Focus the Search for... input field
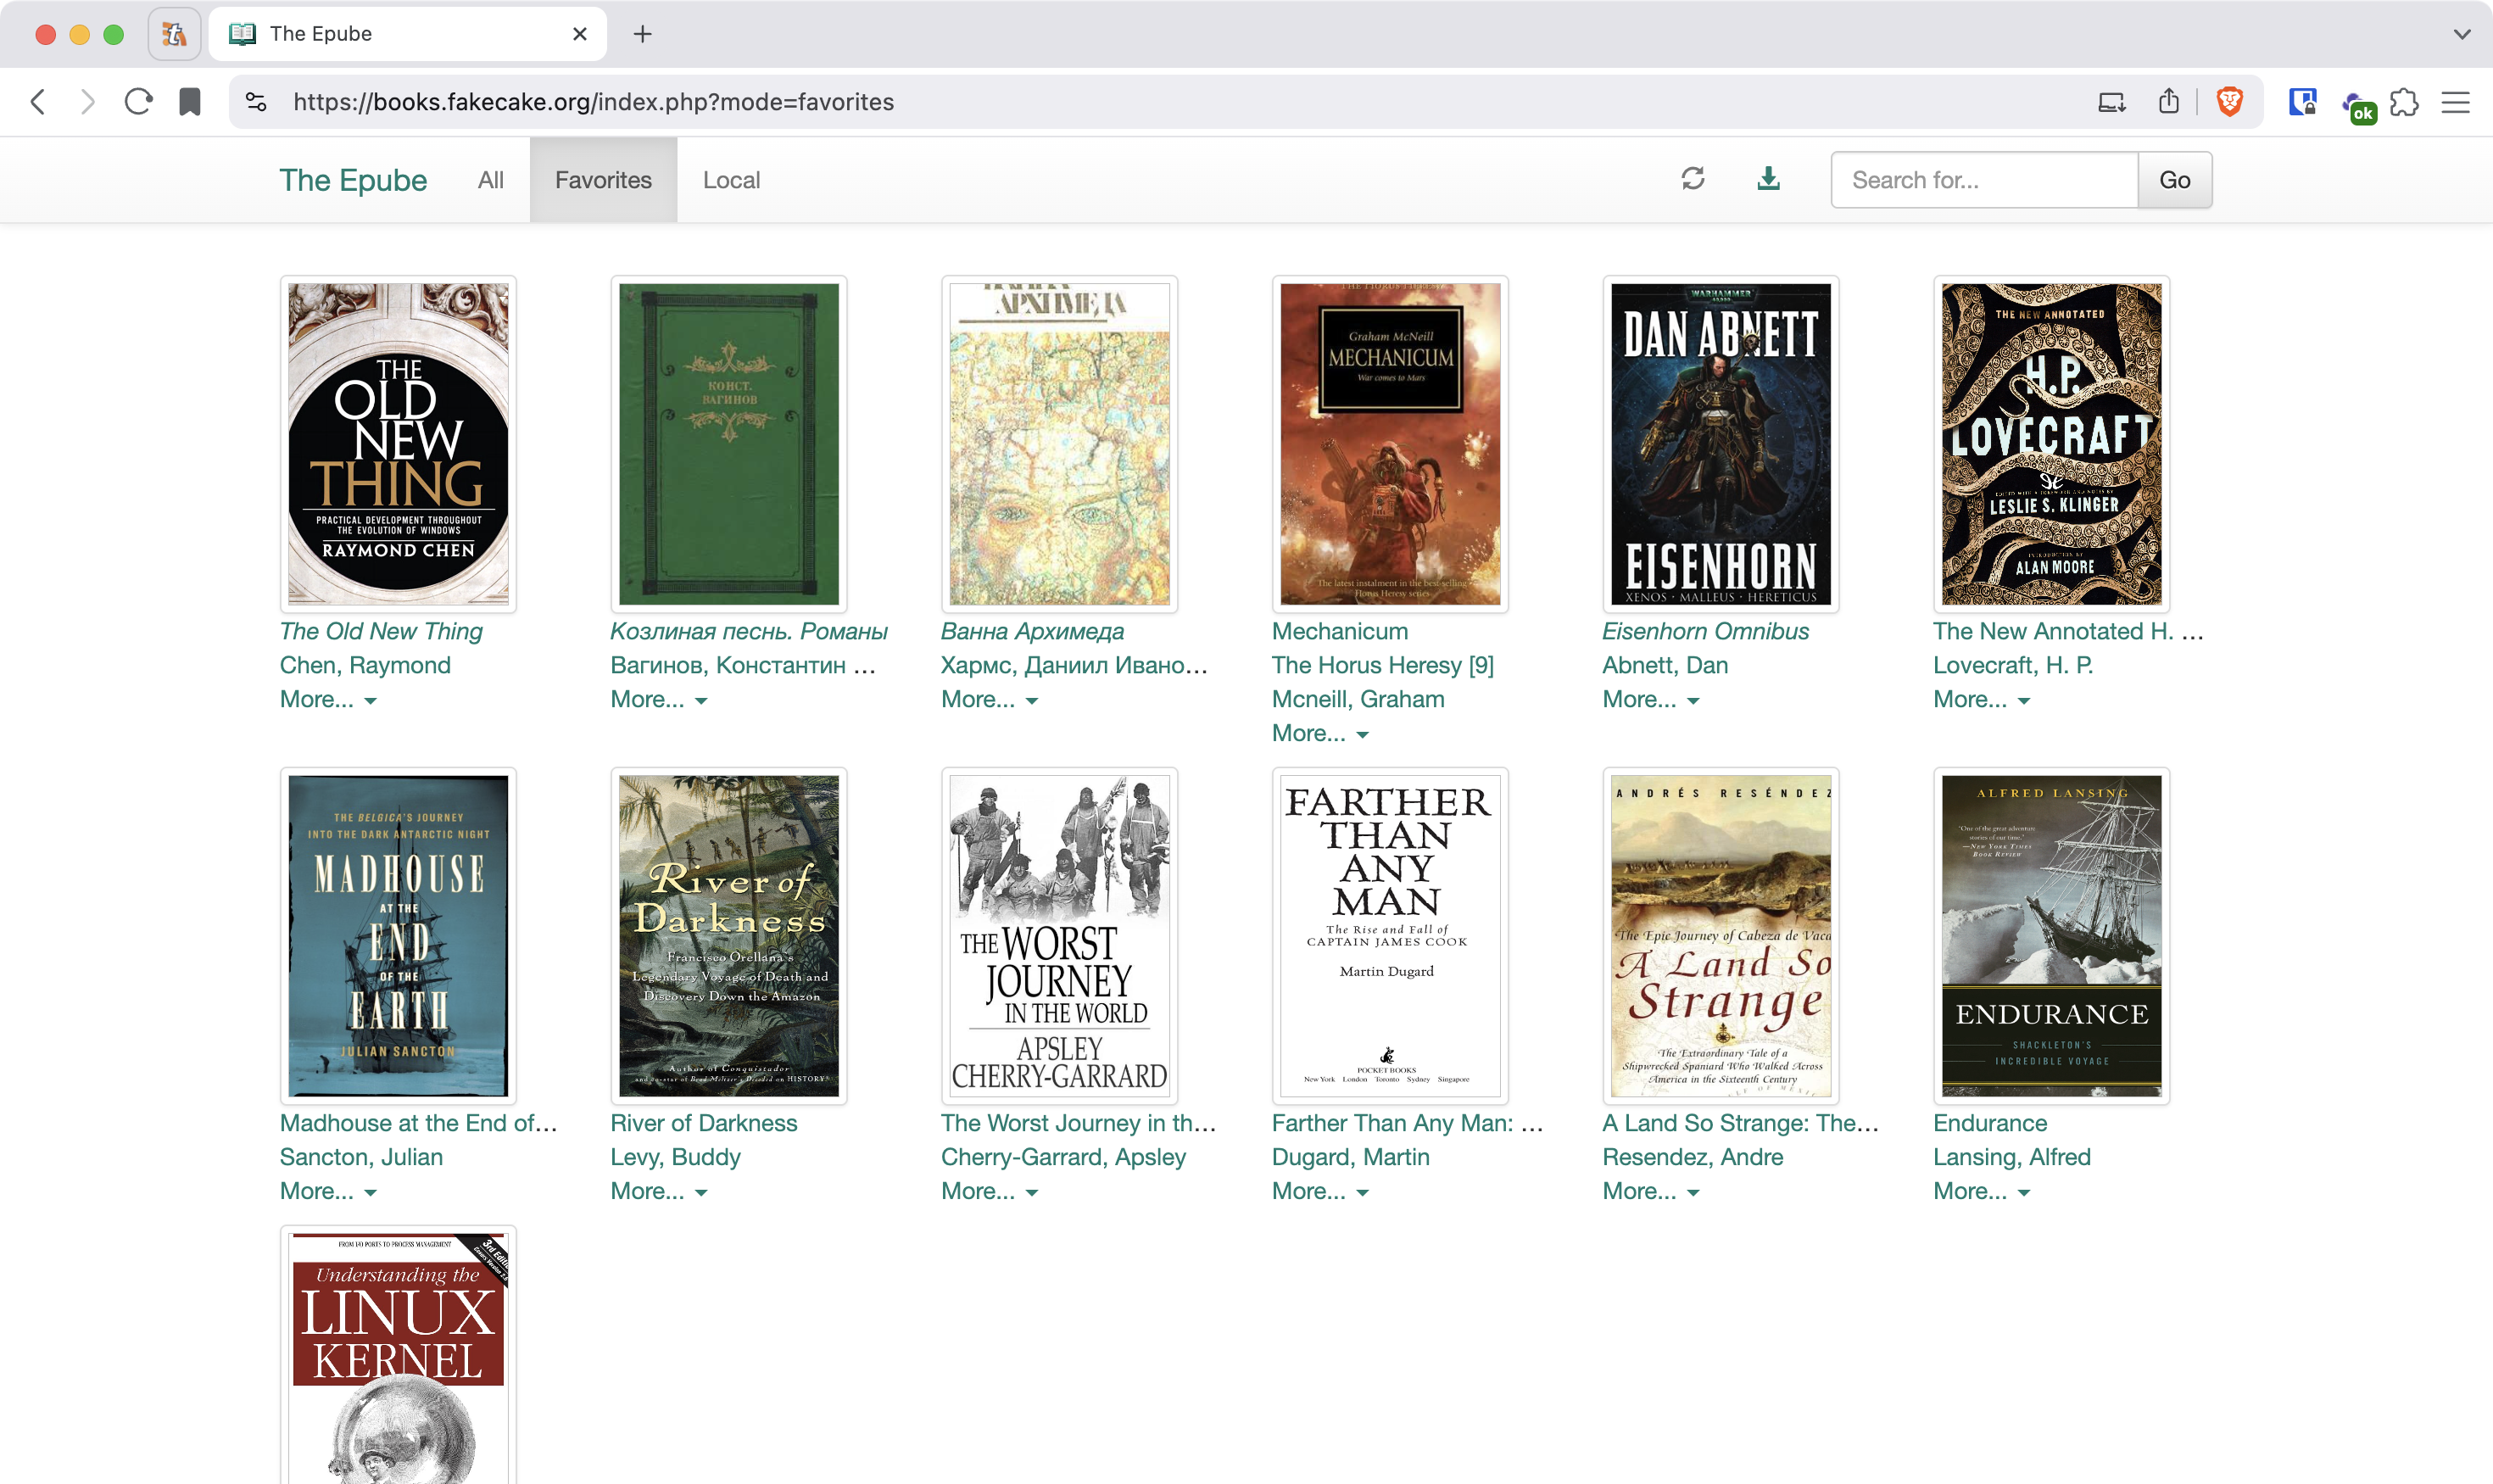 pyautogui.click(x=1984, y=180)
